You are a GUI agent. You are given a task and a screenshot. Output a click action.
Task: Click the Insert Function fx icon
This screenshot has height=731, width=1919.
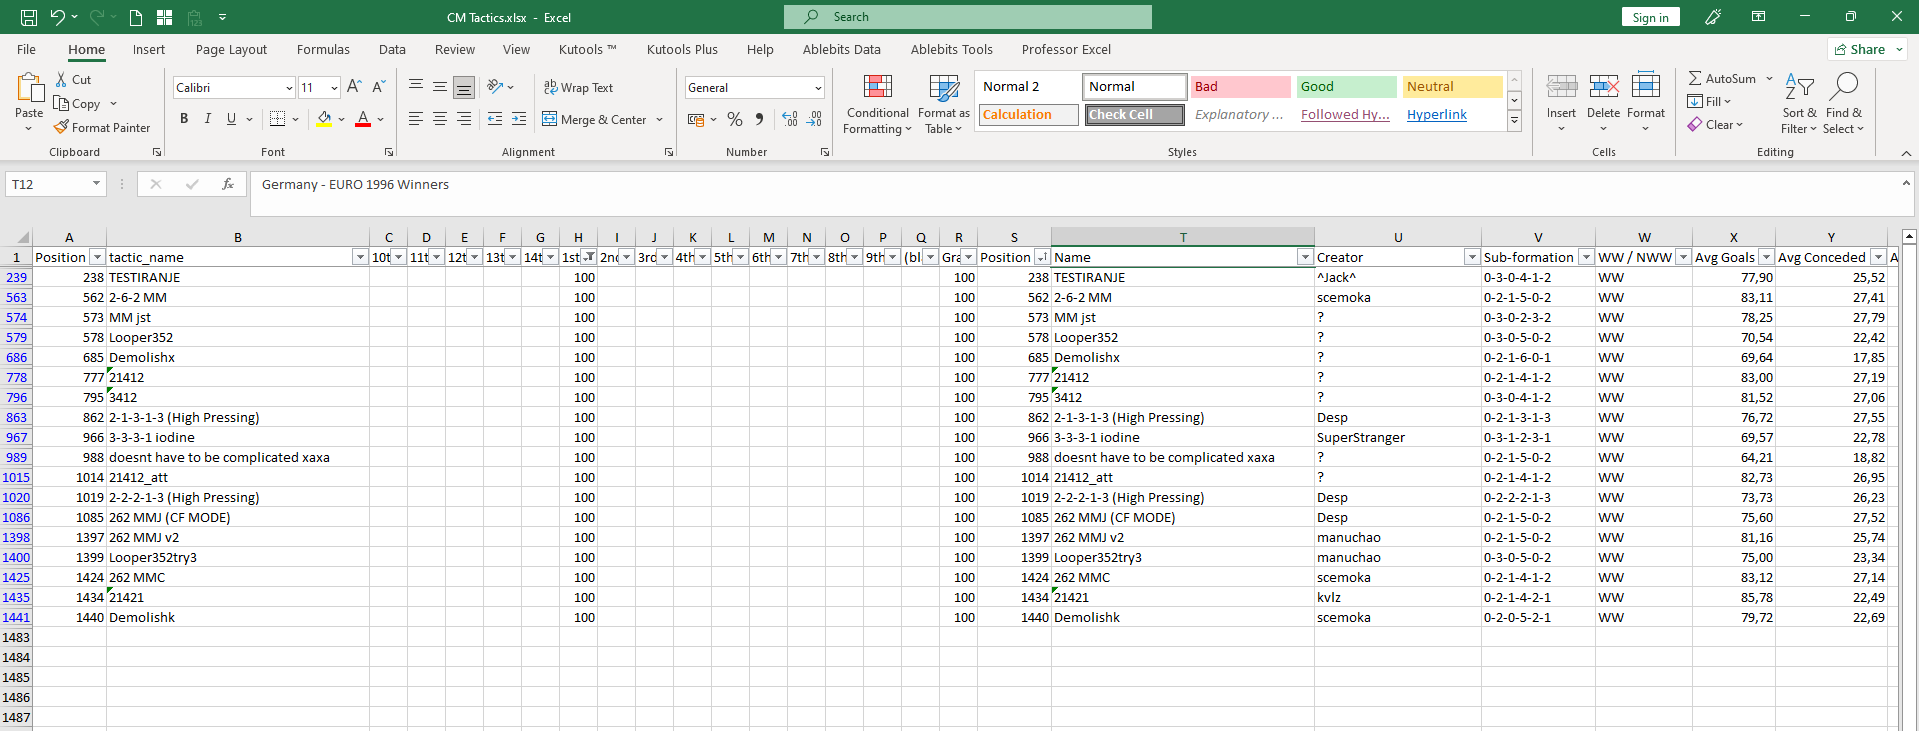[228, 184]
